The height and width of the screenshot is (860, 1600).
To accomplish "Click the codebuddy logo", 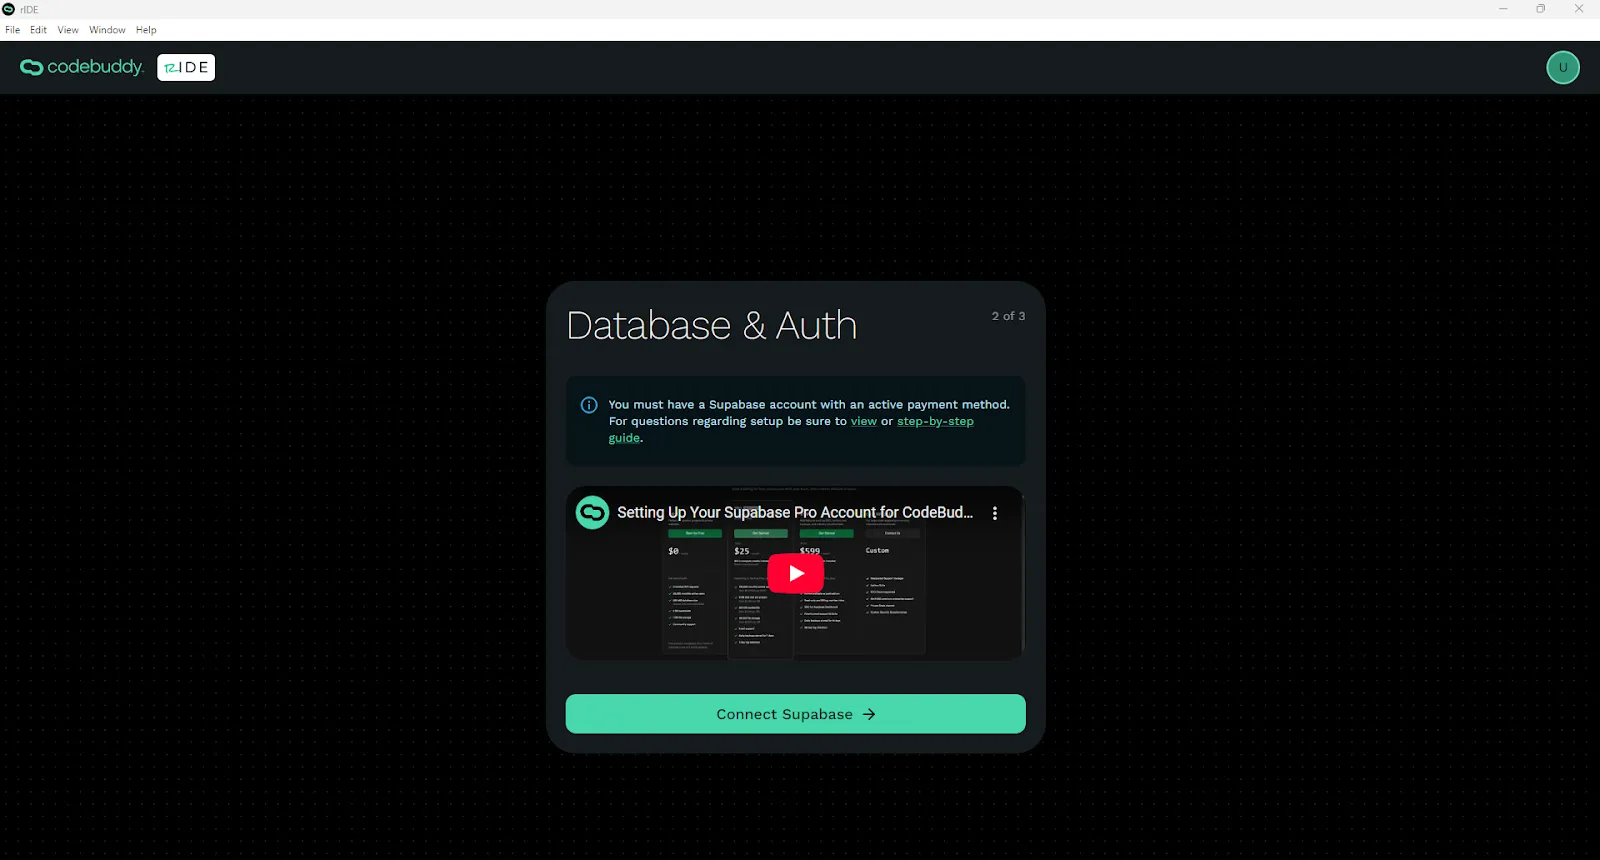I will (82, 67).
